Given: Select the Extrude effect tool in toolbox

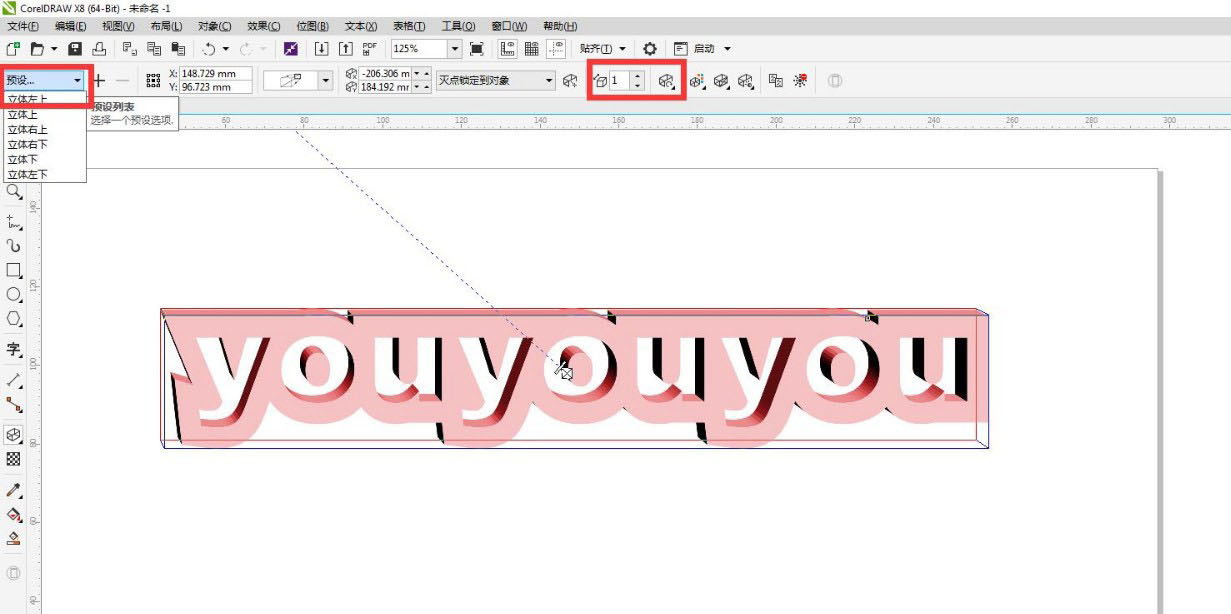Looking at the screenshot, I should (14, 435).
